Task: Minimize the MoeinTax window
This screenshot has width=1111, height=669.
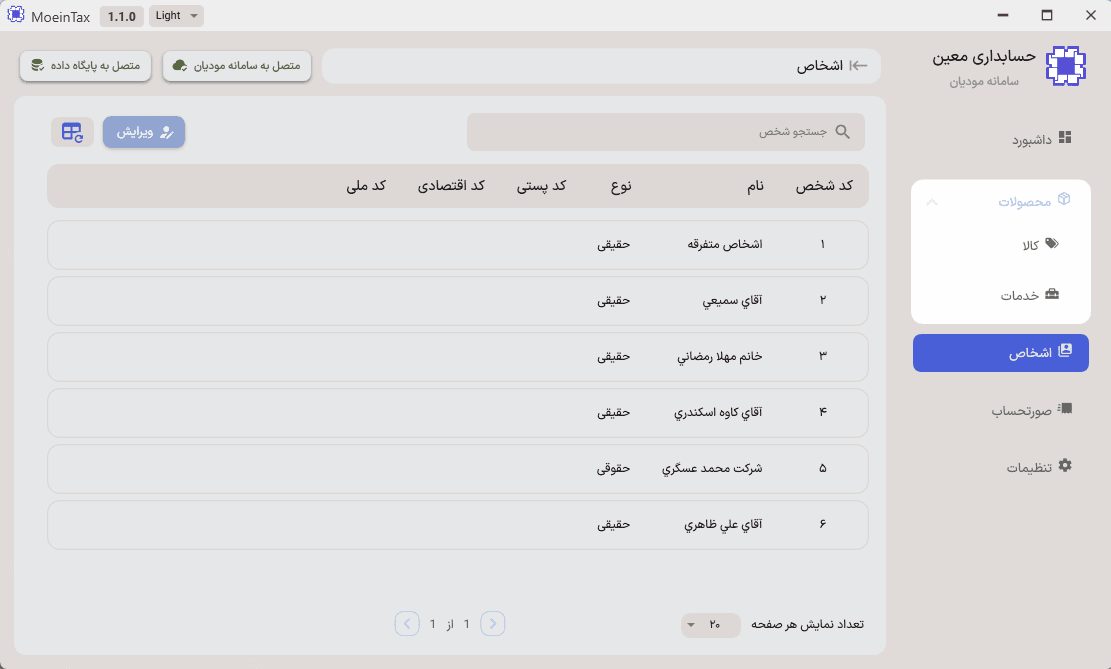Action: (1003, 15)
